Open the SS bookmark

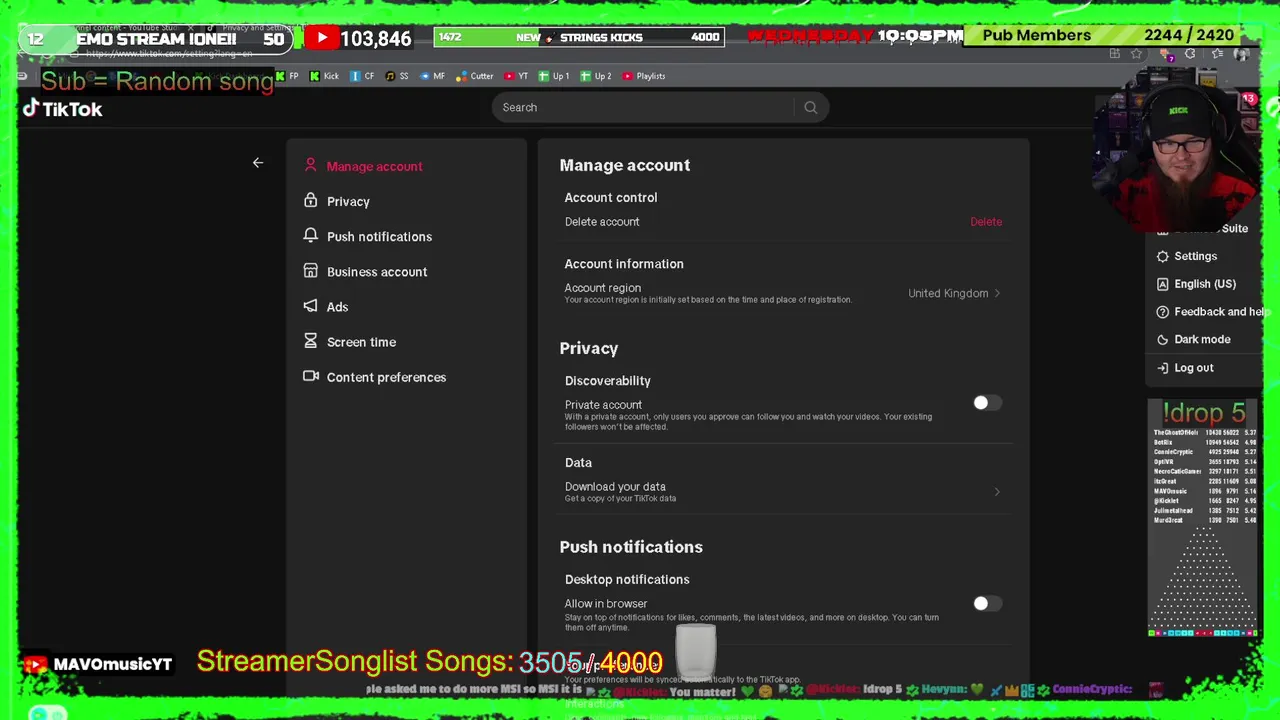[x=397, y=76]
